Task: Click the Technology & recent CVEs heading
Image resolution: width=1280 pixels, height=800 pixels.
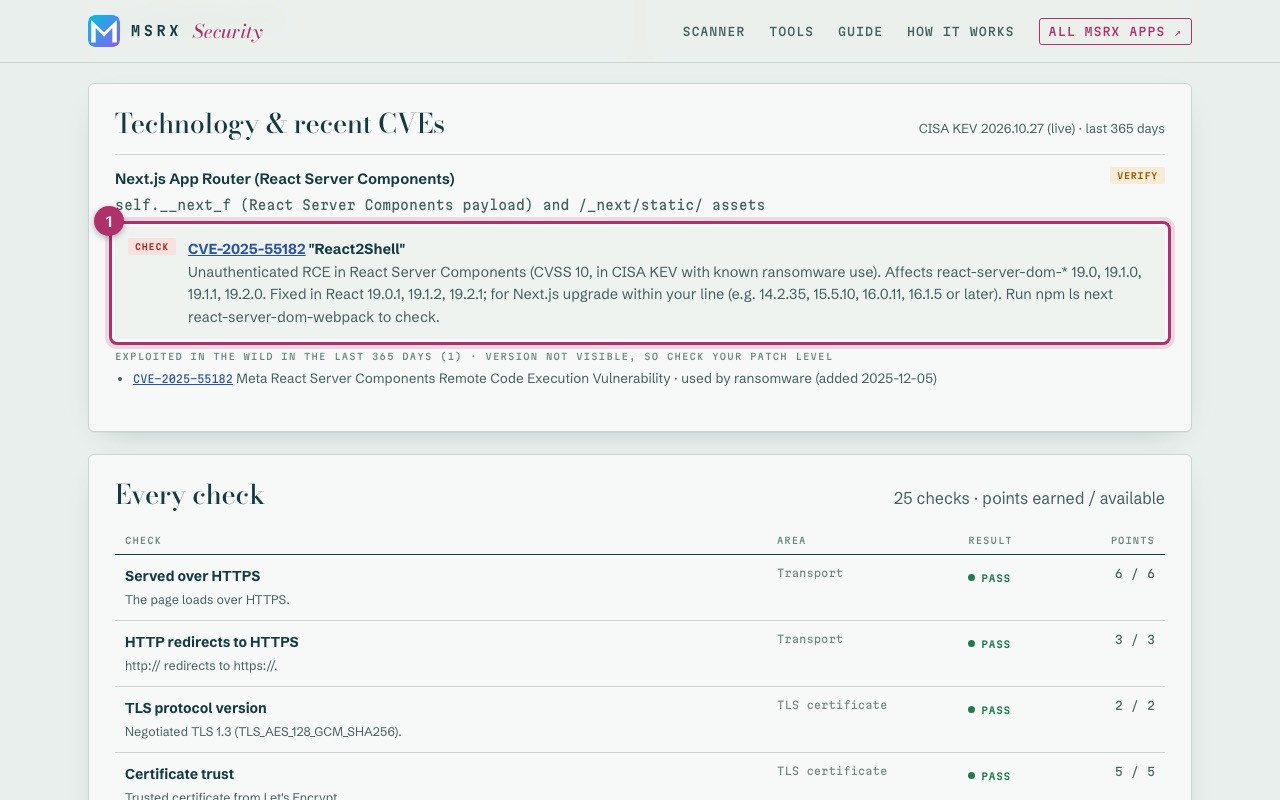Action: 280,124
